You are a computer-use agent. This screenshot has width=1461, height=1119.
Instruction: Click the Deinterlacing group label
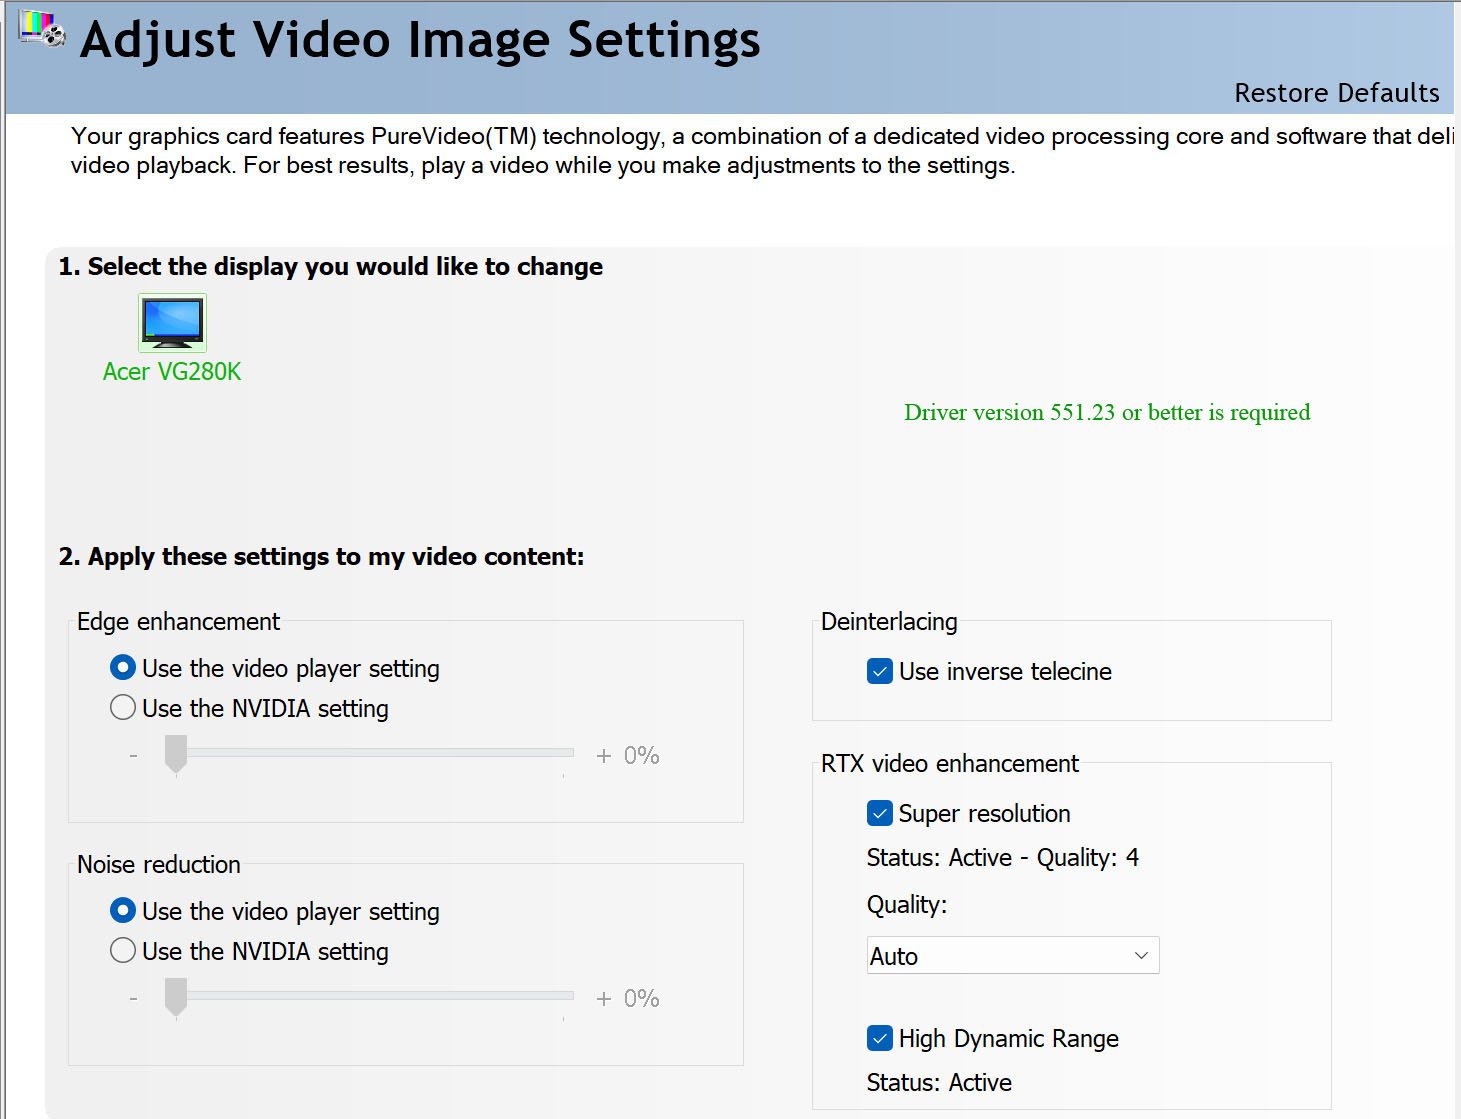click(889, 622)
